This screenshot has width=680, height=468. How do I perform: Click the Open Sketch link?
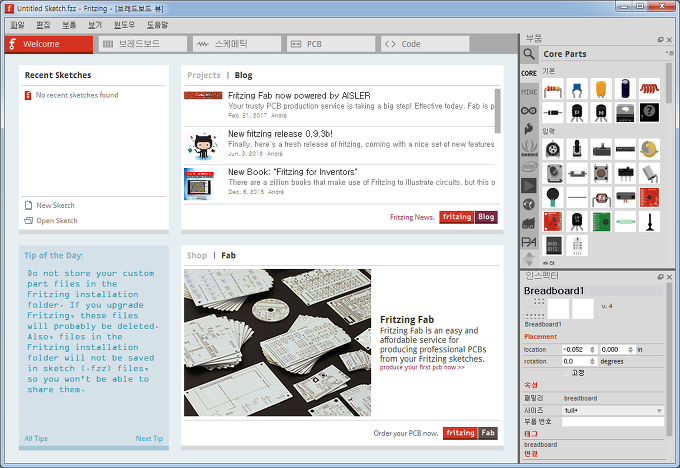coord(57,220)
